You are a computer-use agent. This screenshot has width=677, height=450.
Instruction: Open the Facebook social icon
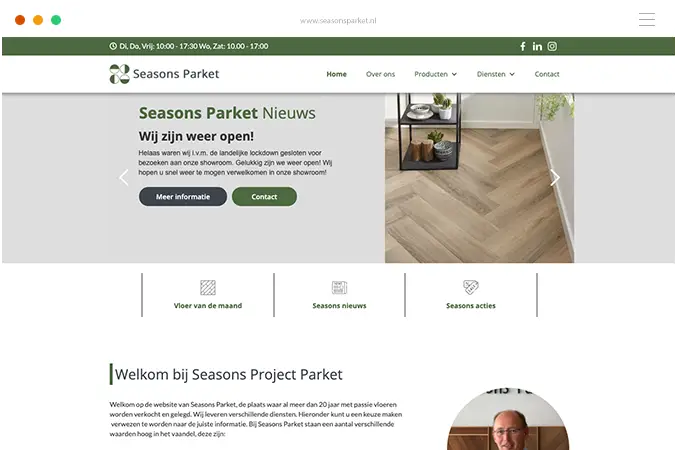pyautogui.click(x=522, y=46)
